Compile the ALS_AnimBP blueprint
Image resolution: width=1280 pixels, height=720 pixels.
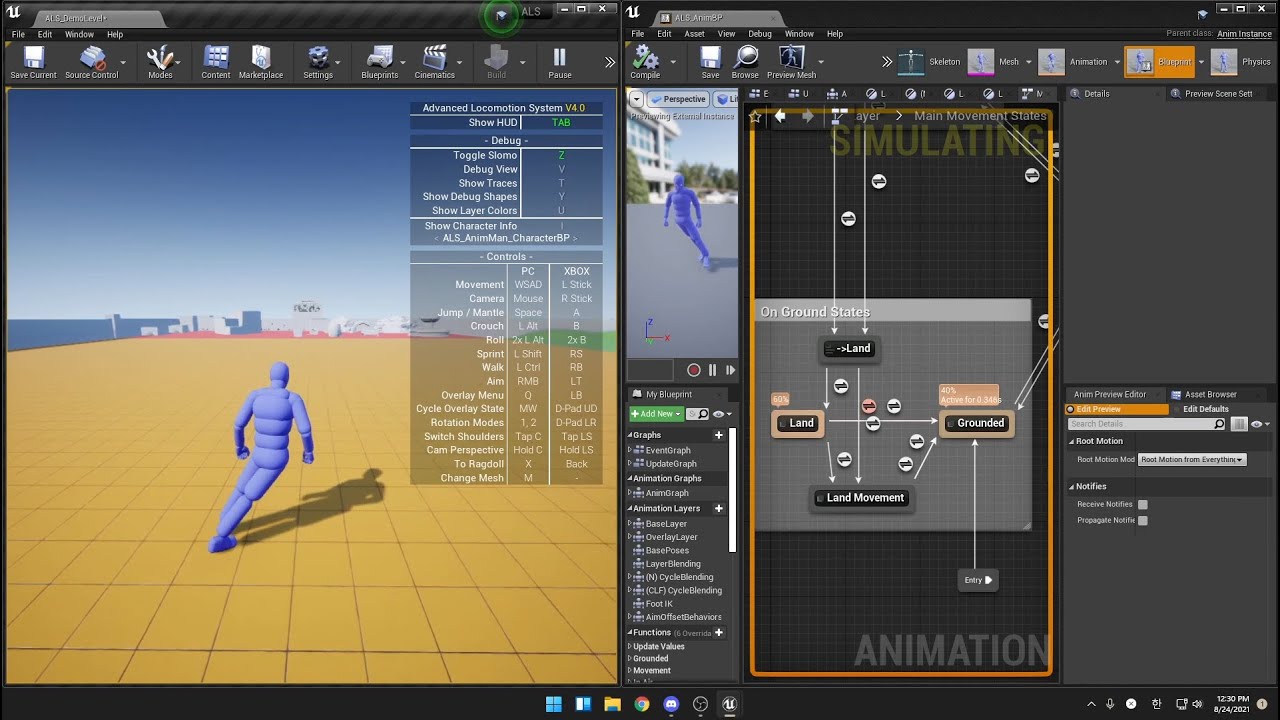(645, 62)
